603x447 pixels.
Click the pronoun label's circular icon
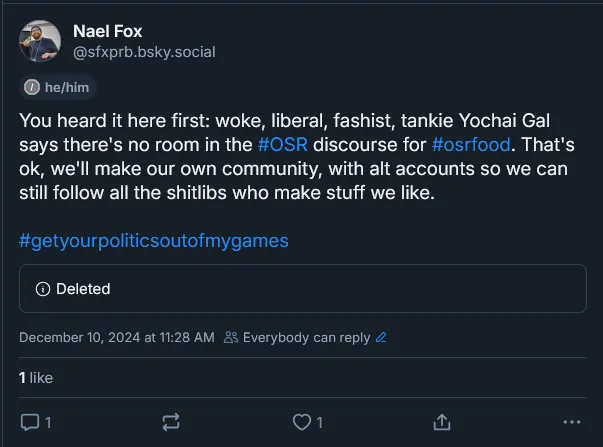pos(32,87)
